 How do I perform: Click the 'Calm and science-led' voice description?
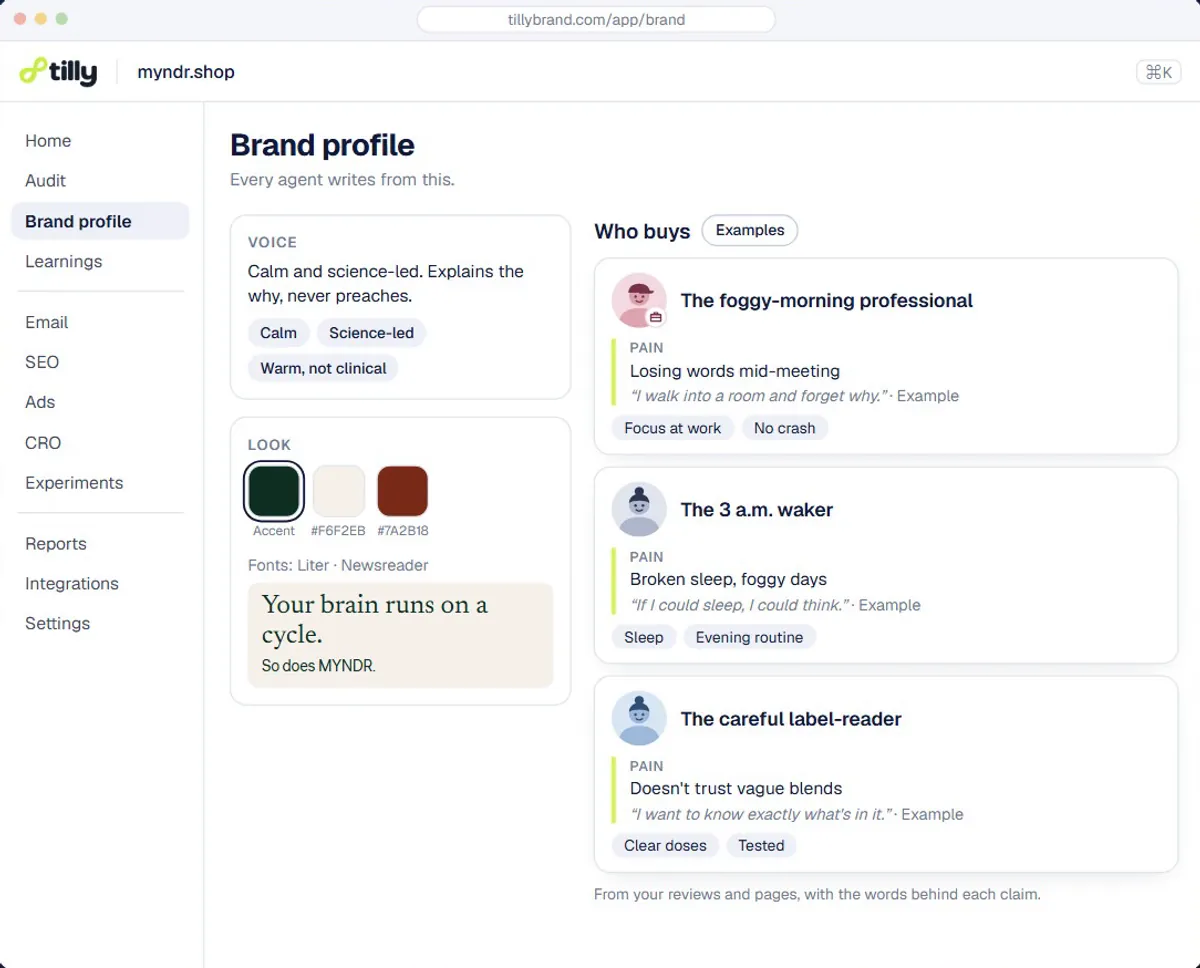[x=386, y=283]
